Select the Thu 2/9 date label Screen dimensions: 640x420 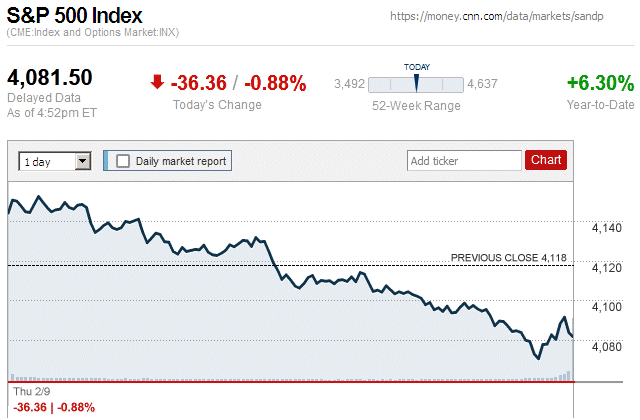click(x=27, y=392)
